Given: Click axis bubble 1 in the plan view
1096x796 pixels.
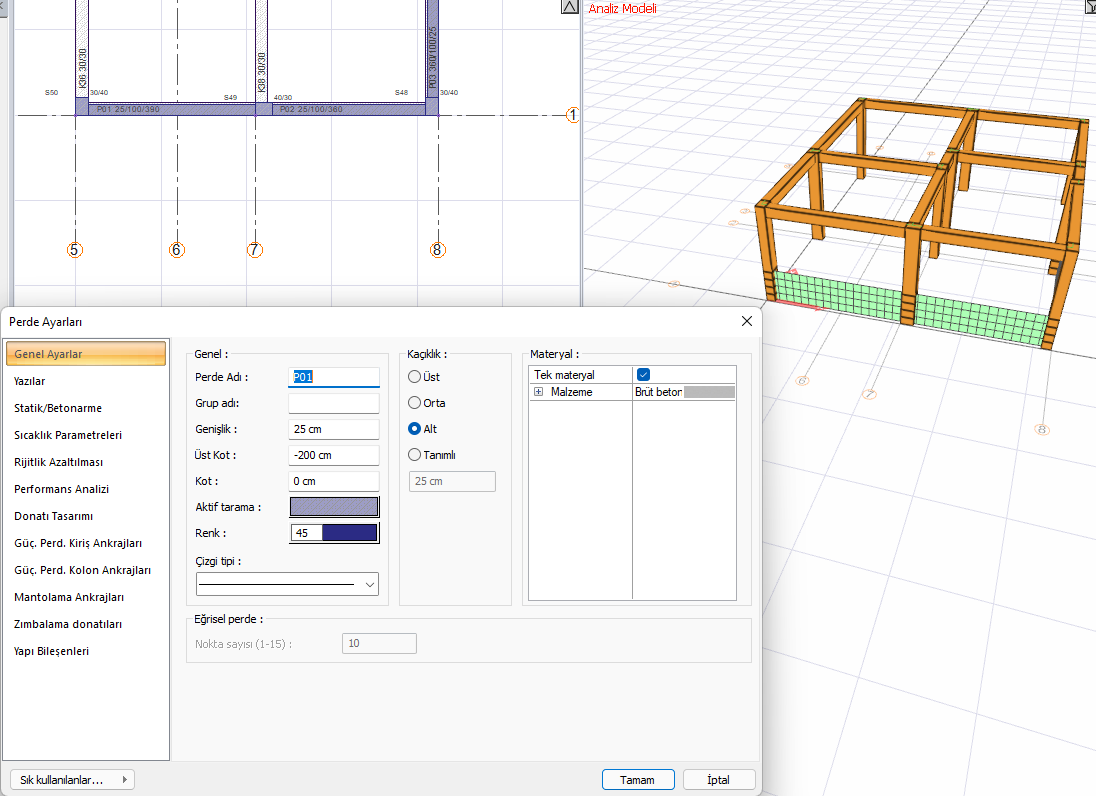Looking at the screenshot, I should click(x=572, y=115).
